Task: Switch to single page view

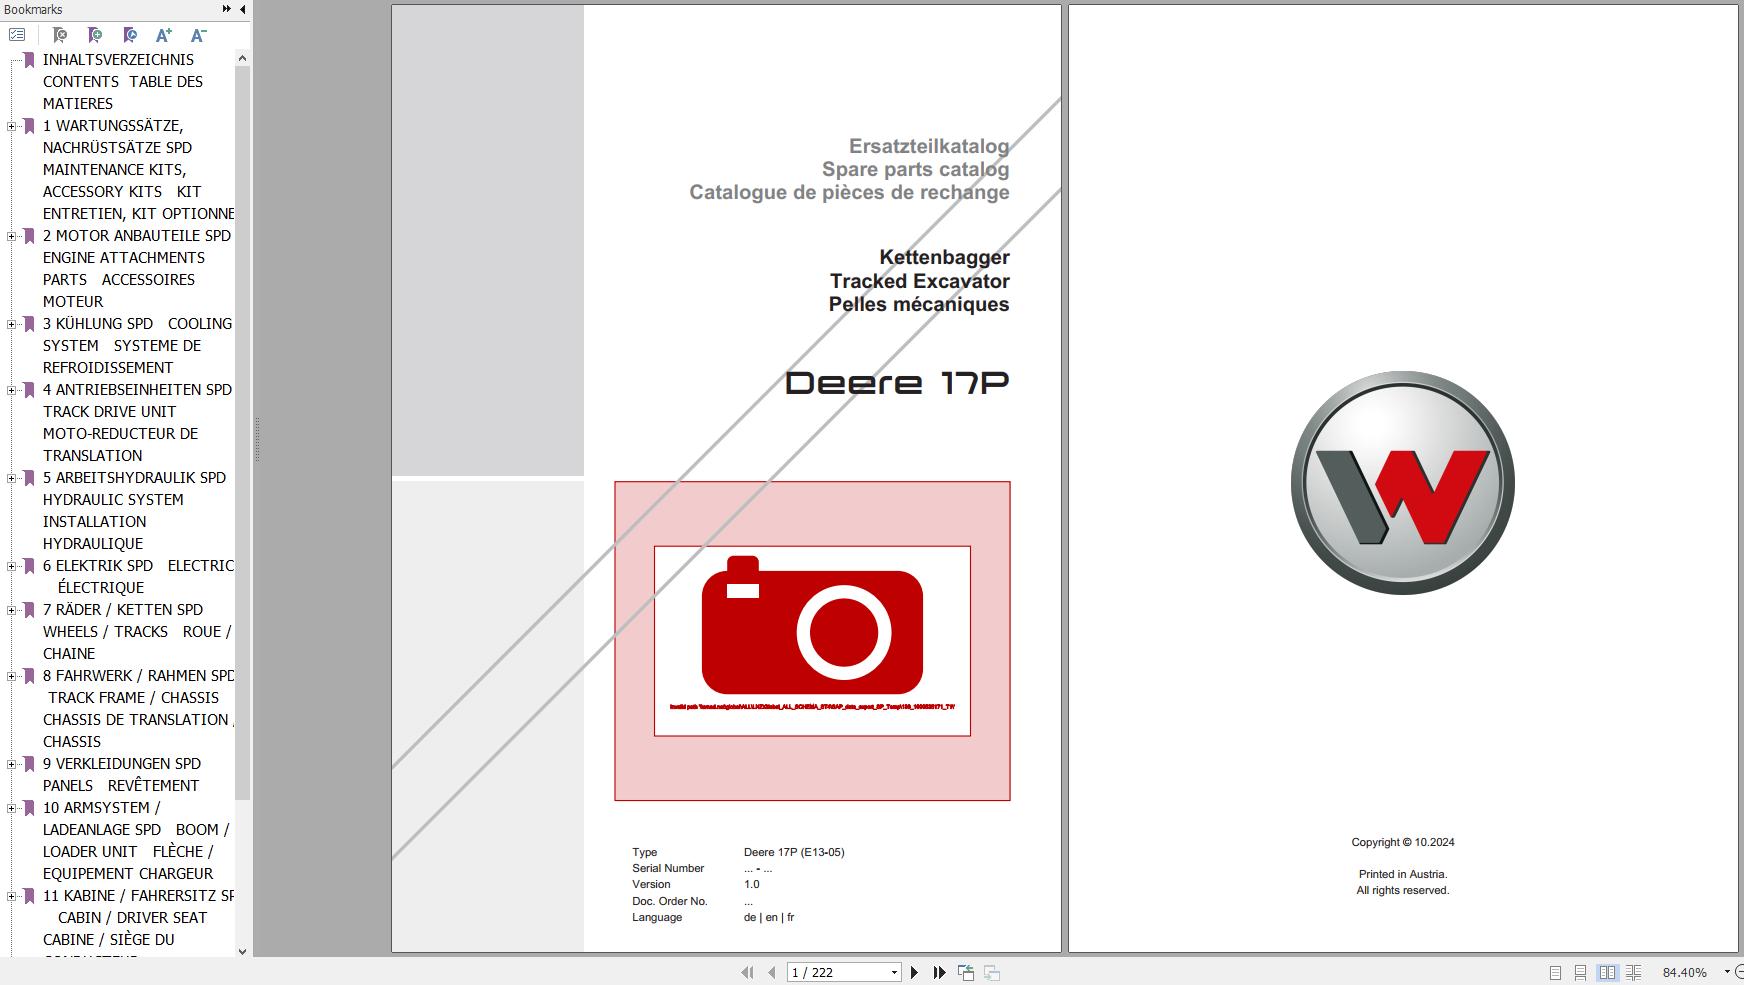Action: 1555,972
